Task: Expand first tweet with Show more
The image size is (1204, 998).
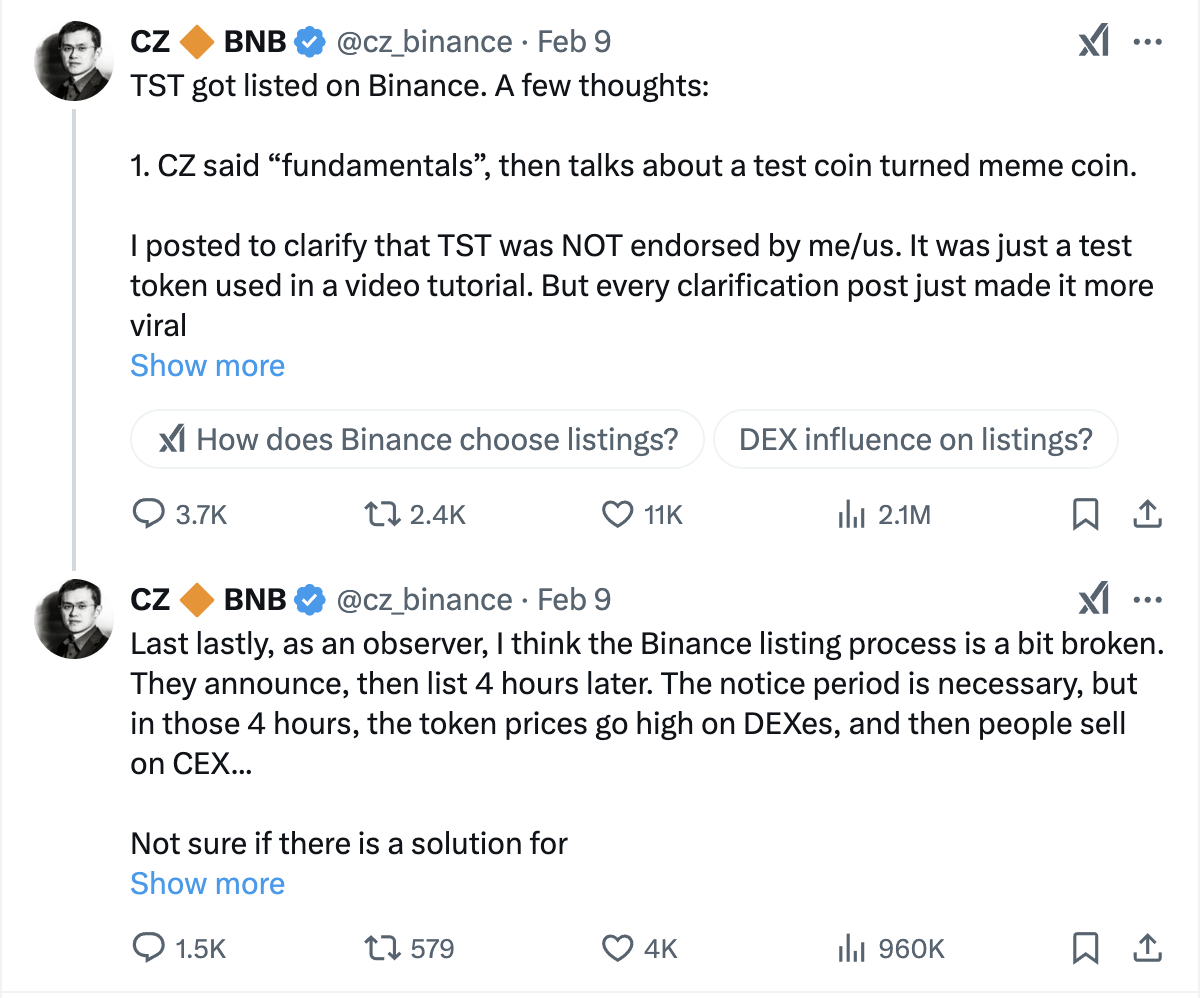Action: 207,366
